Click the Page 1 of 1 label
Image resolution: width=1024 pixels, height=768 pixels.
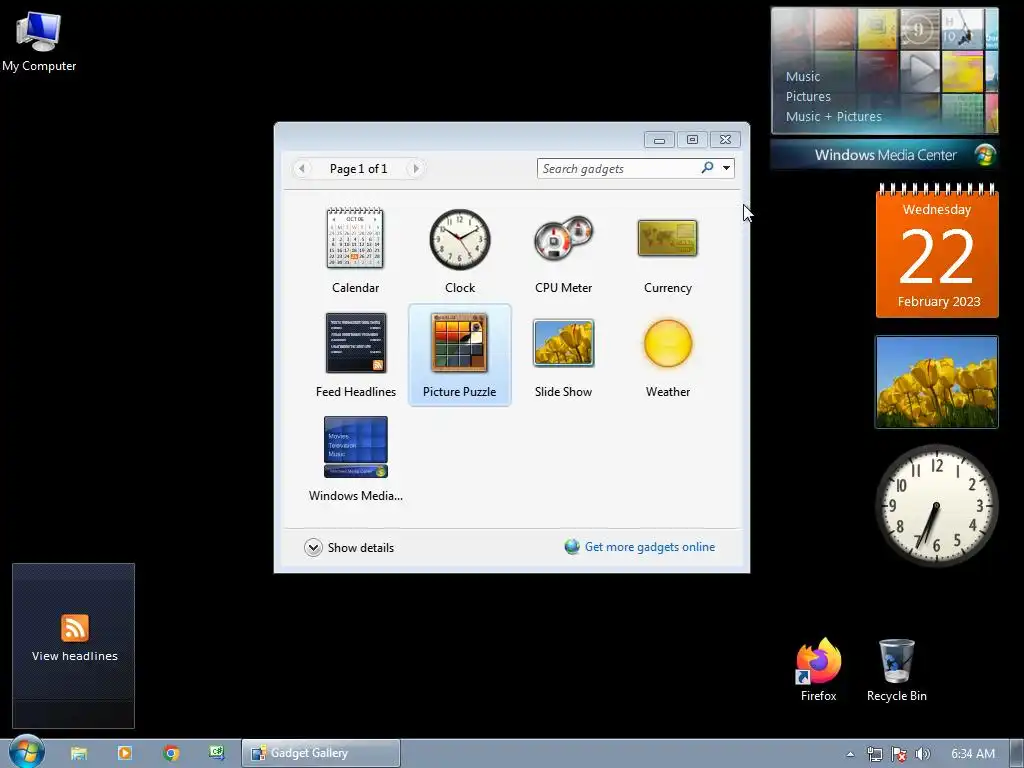point(359,168)
